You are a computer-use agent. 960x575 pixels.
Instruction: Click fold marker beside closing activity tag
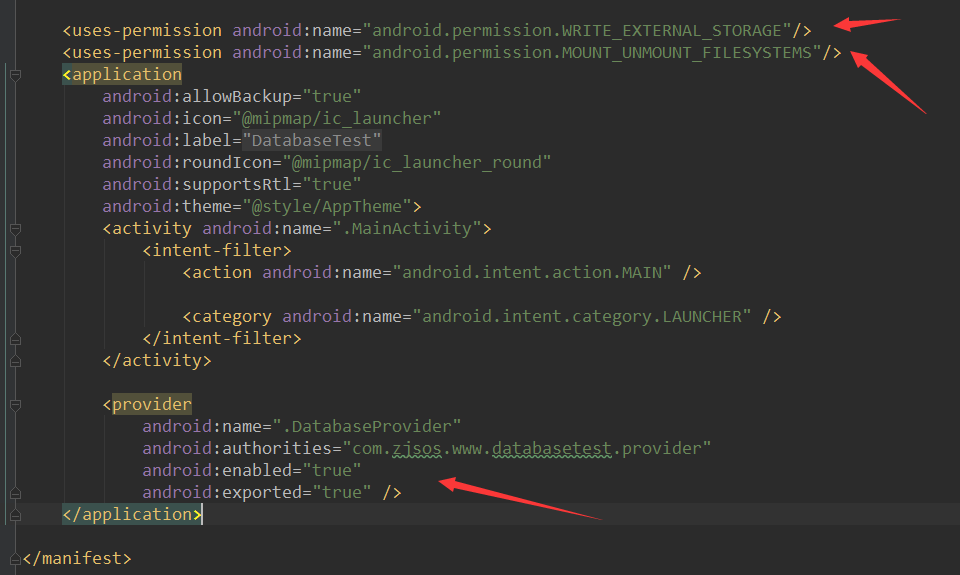15,361
